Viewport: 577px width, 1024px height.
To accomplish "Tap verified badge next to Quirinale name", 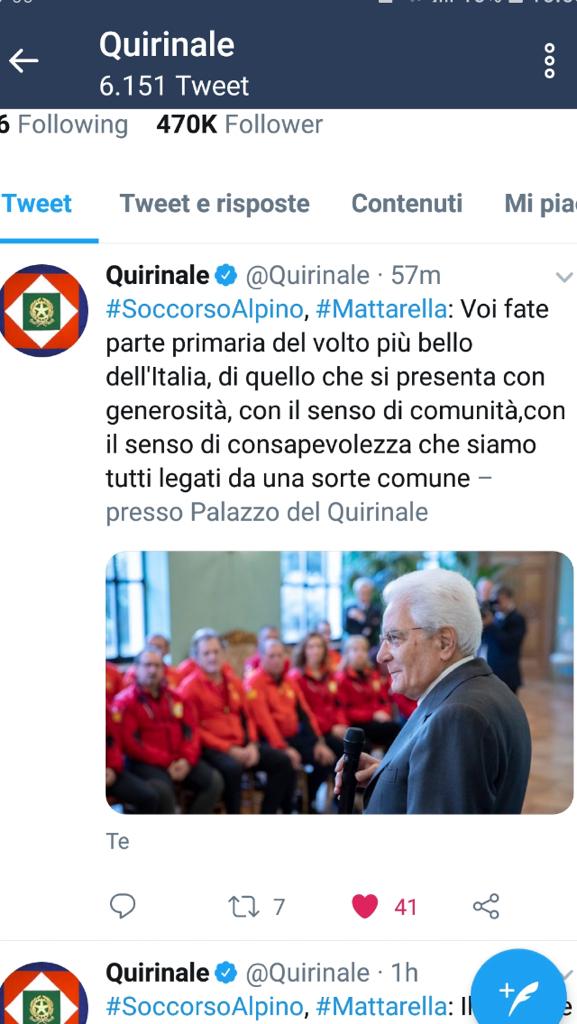I will tap(226, 276).
